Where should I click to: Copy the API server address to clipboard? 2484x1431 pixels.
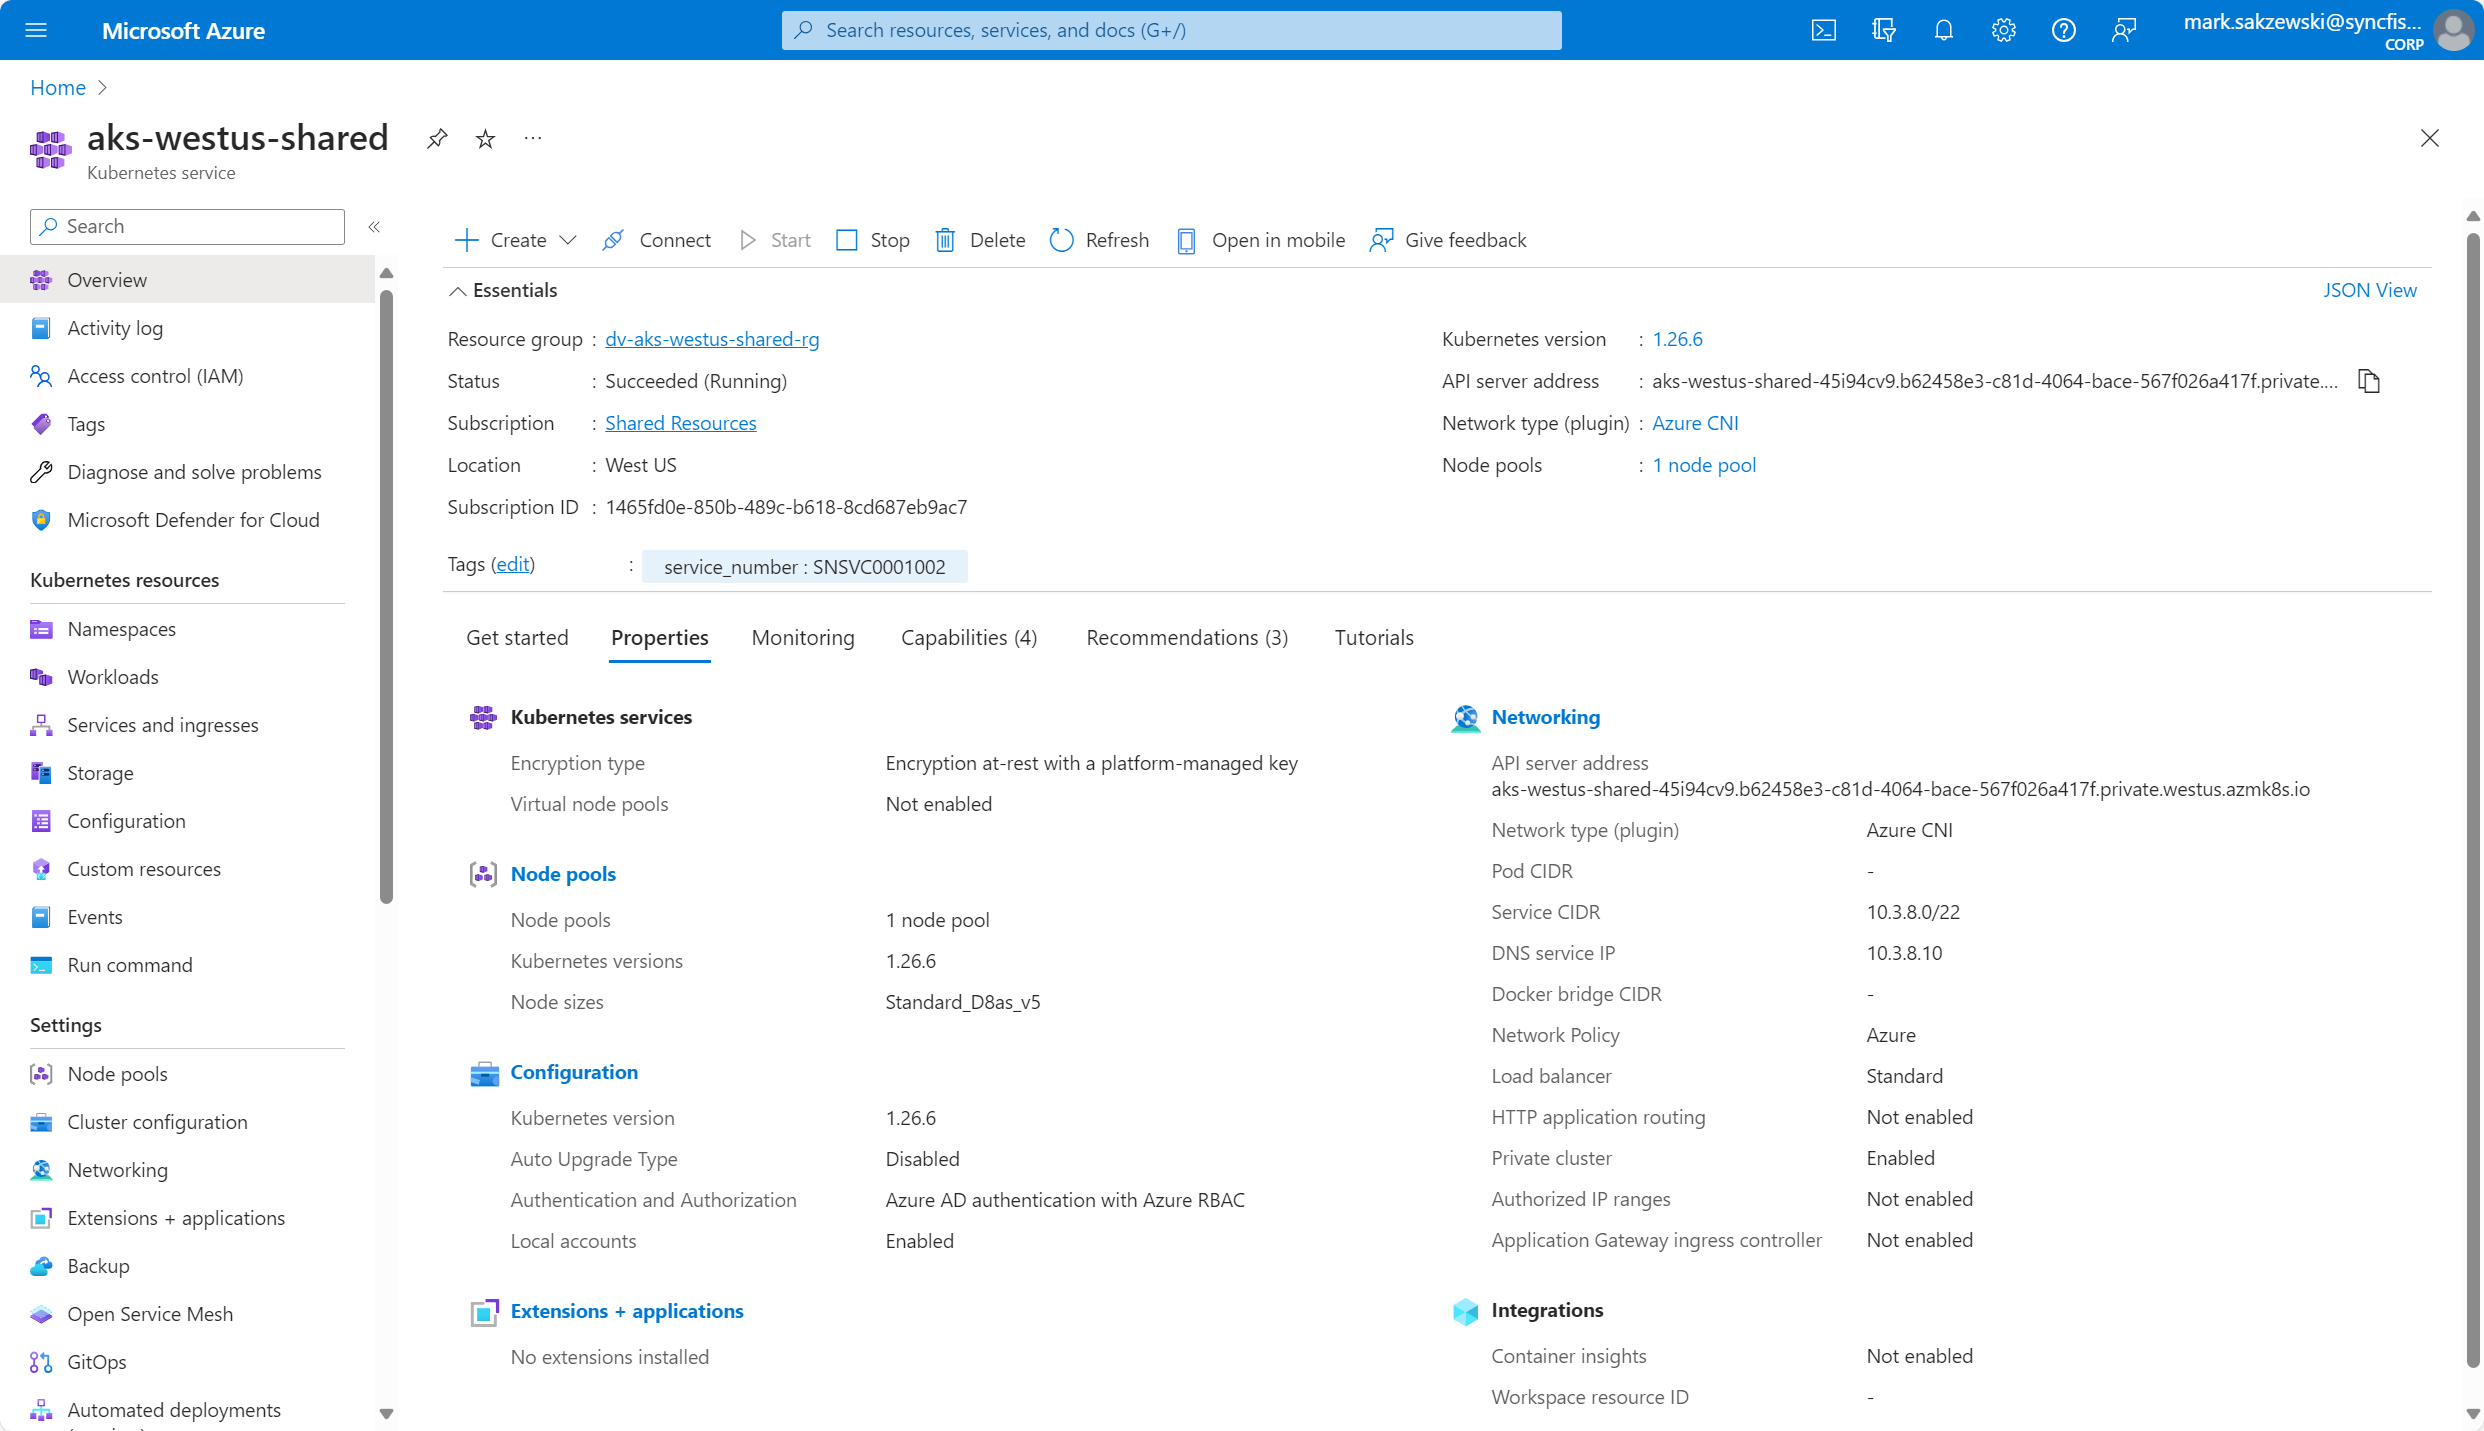2369,381
